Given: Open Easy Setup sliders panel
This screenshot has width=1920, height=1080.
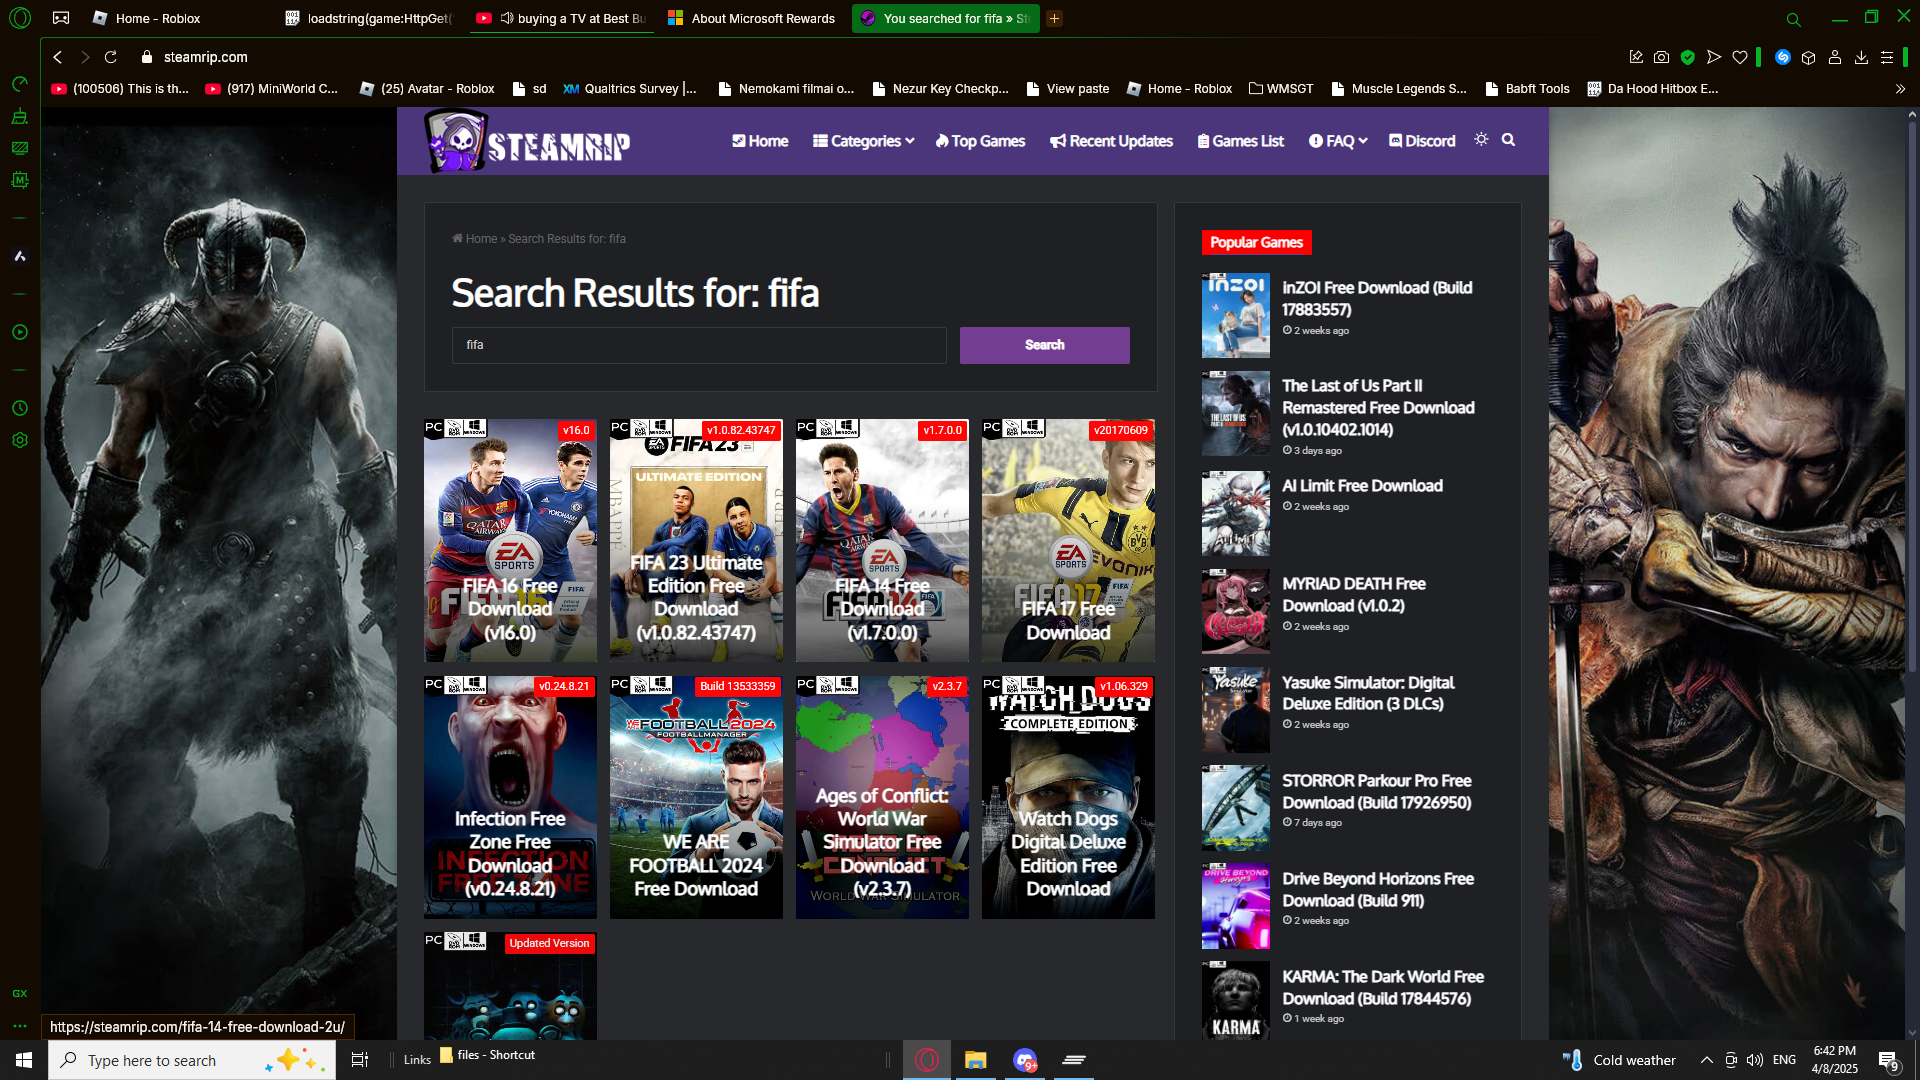Looking at the screenshot, I should [x=1887, y=57].
